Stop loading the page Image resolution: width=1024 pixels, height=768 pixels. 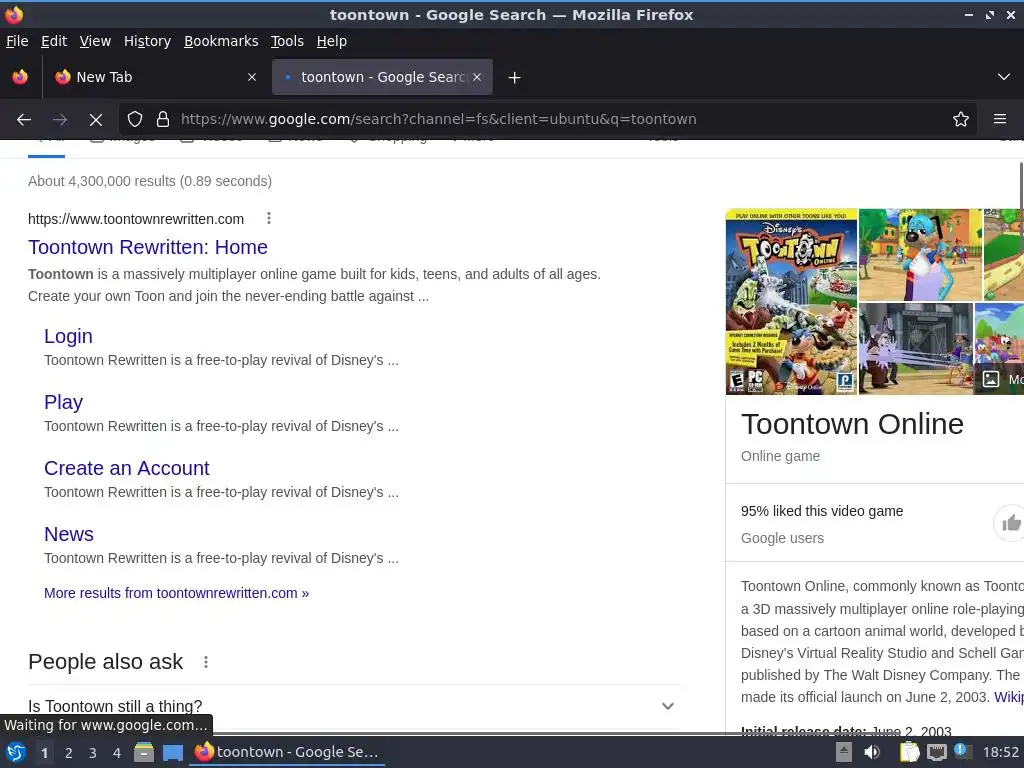(x=96, y=120)
